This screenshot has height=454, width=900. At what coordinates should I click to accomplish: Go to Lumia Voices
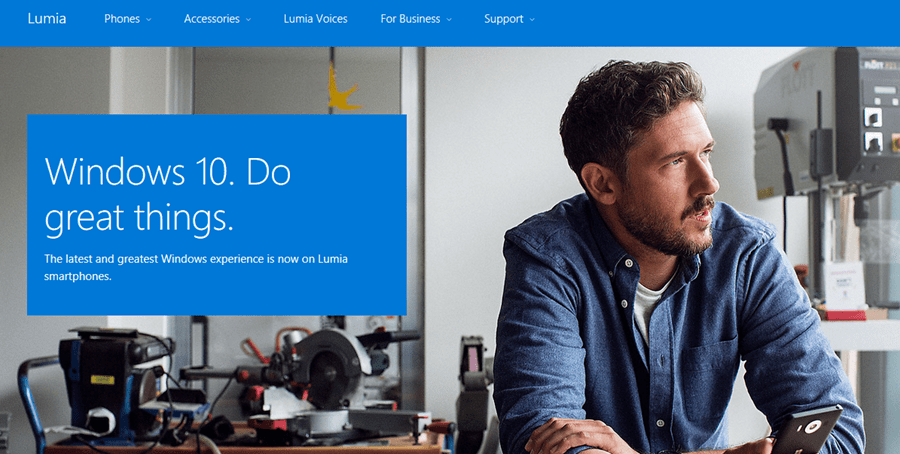(x=315, y=19)
